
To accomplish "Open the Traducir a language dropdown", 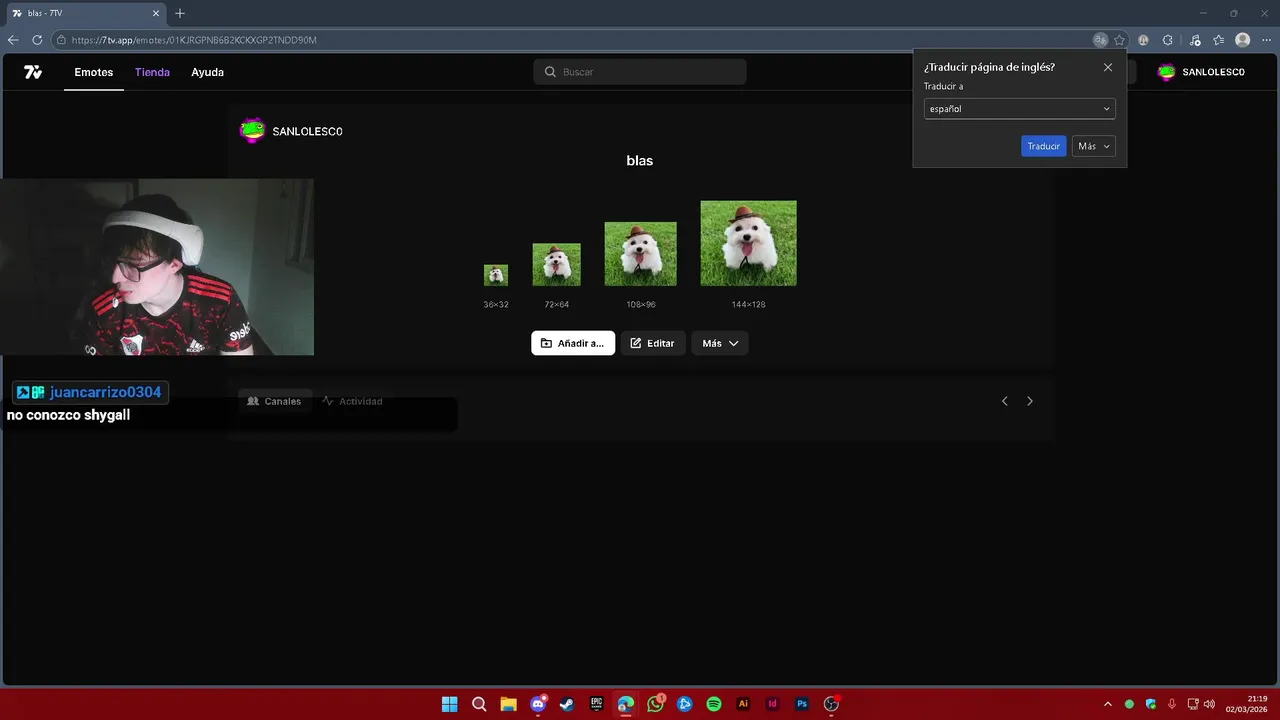I will pos(1019,109).
